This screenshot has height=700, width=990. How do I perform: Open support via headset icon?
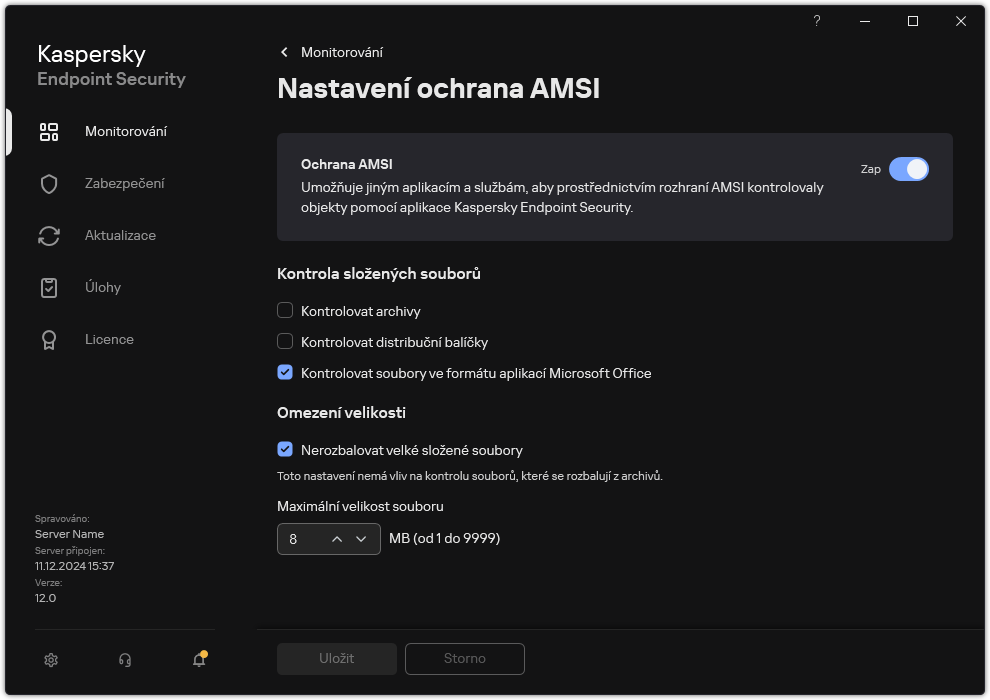[x=124, y=660]
